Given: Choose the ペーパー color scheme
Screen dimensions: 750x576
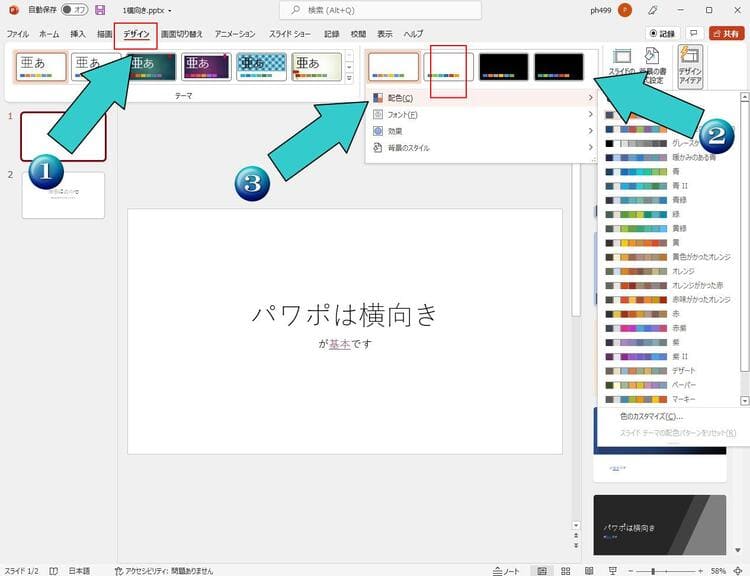Looking at the screenshot, I should (x=669, y=385).
